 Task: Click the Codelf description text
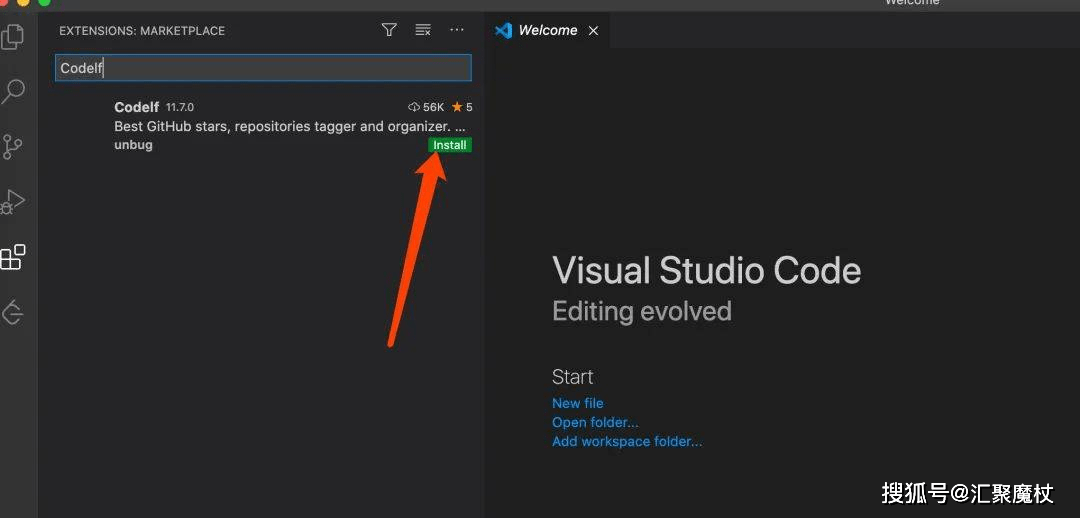point(289,126)
